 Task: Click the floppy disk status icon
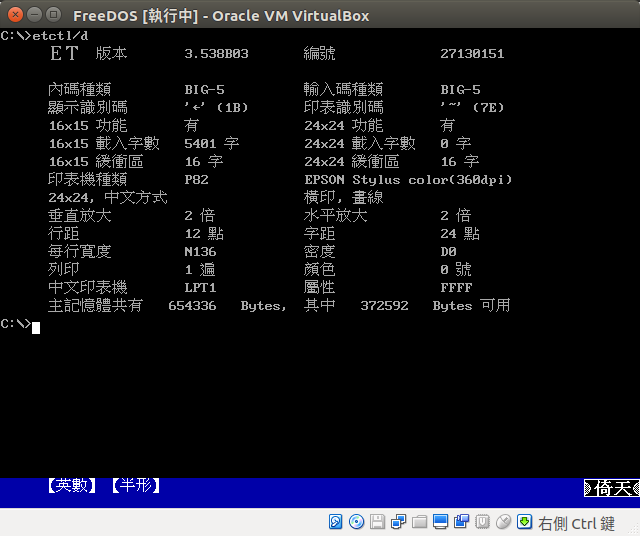point(378,522)
